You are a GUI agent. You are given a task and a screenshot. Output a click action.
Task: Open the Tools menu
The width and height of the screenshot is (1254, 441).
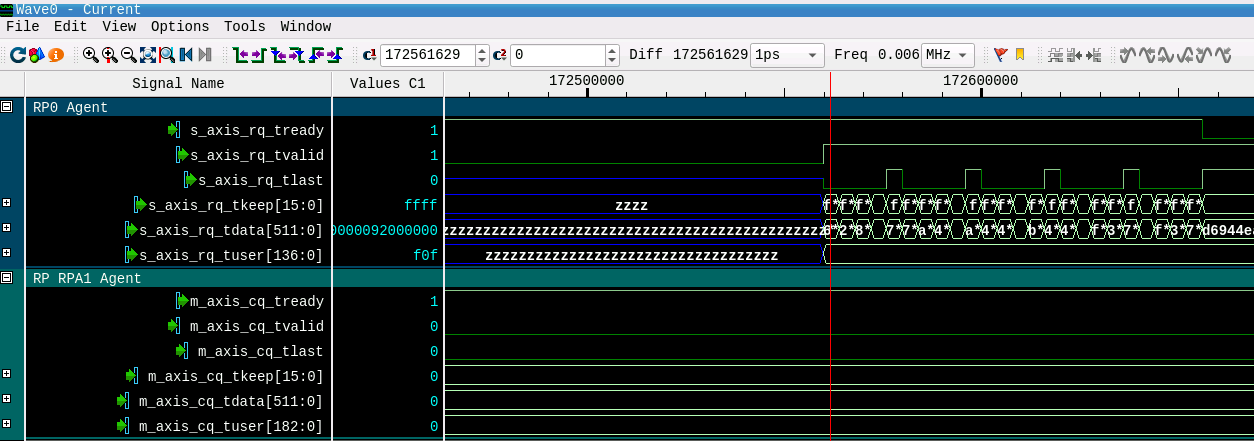click(x=245, y=27)
